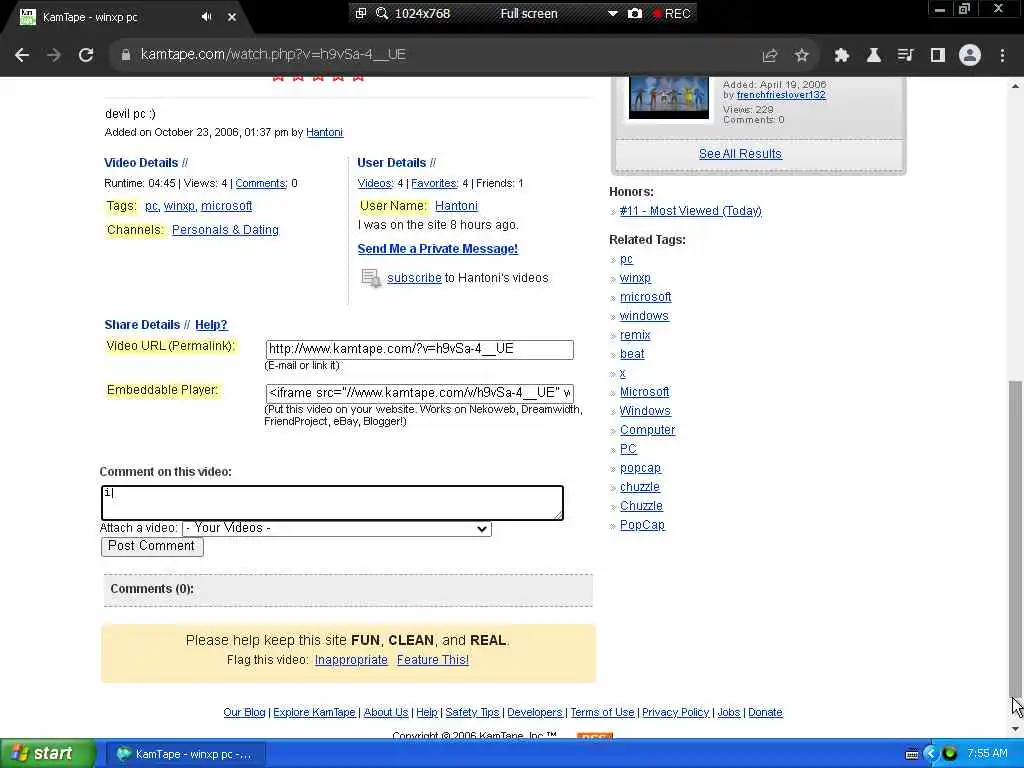Start recording with the REC button
The height and width of the screenshot is (768, 1024).
[x=672, y=13]
